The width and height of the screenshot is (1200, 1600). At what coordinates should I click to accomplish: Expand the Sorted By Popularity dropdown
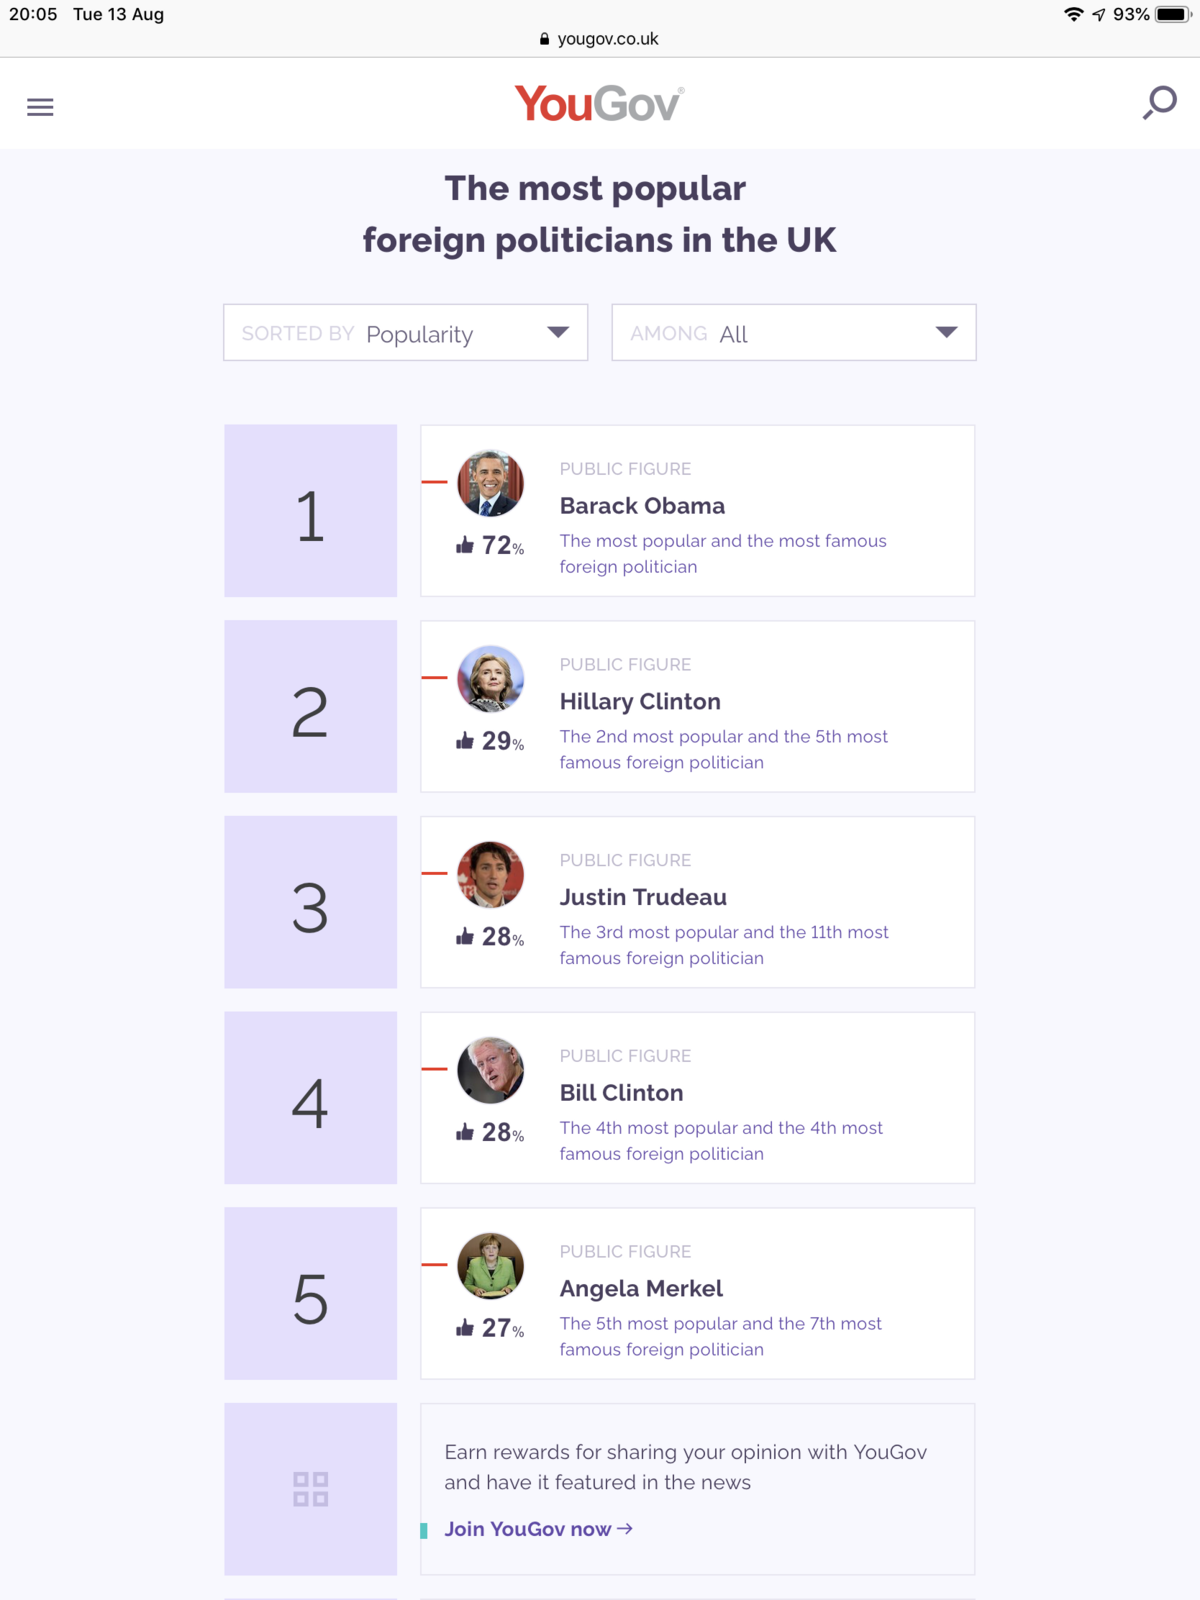tap(405, 333)
